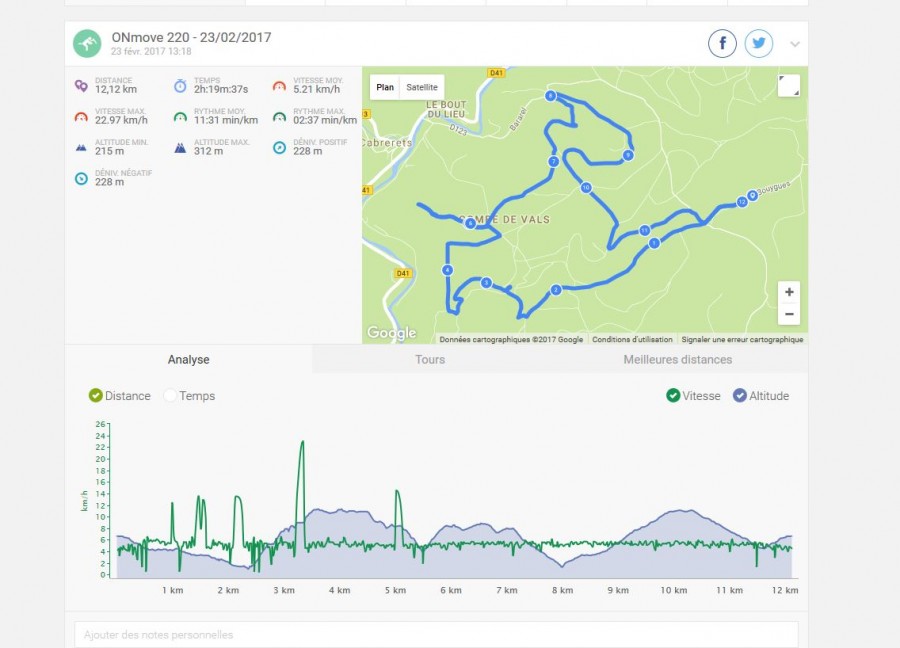
Task: Click the distance stat icon
Action: pos(81,86)
